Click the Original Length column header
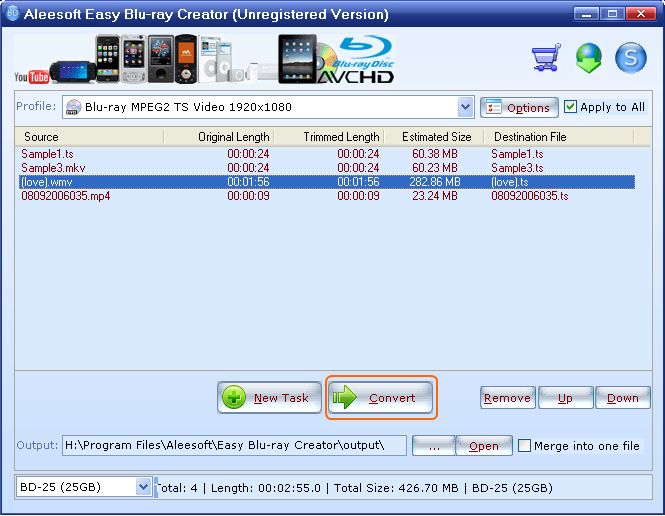 [219, 137]
